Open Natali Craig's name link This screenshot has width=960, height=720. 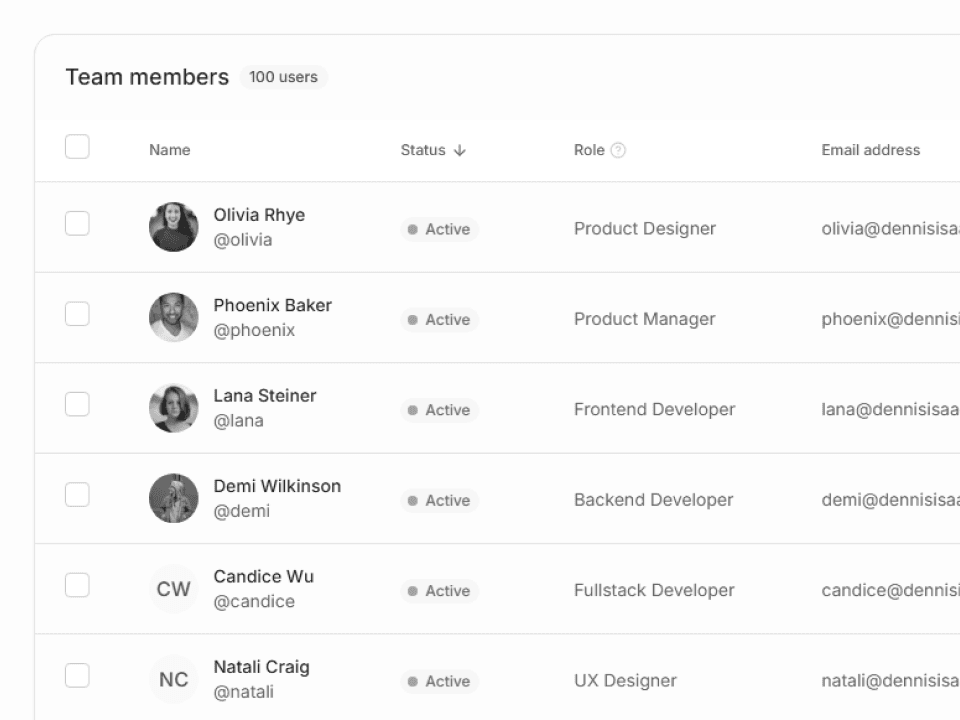pyautogui.click(x=261, y=667)
